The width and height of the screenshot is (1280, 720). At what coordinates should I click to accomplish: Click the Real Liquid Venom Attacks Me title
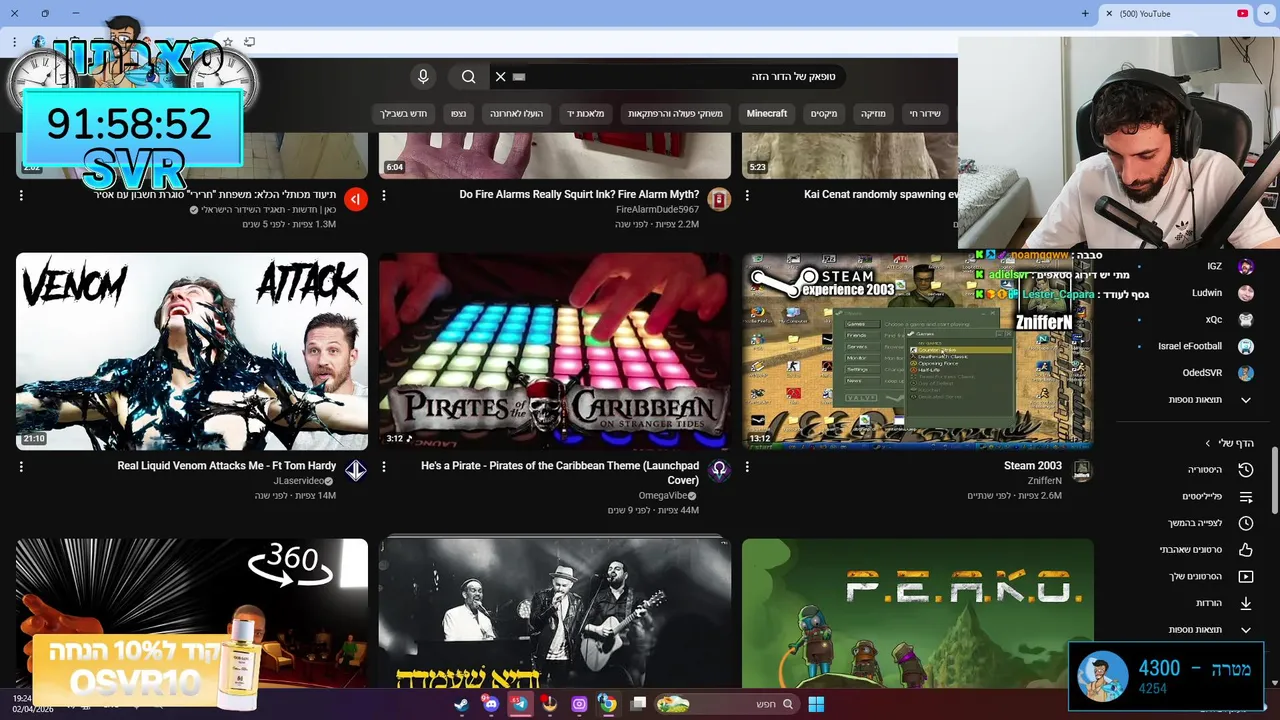pos(227,466)
